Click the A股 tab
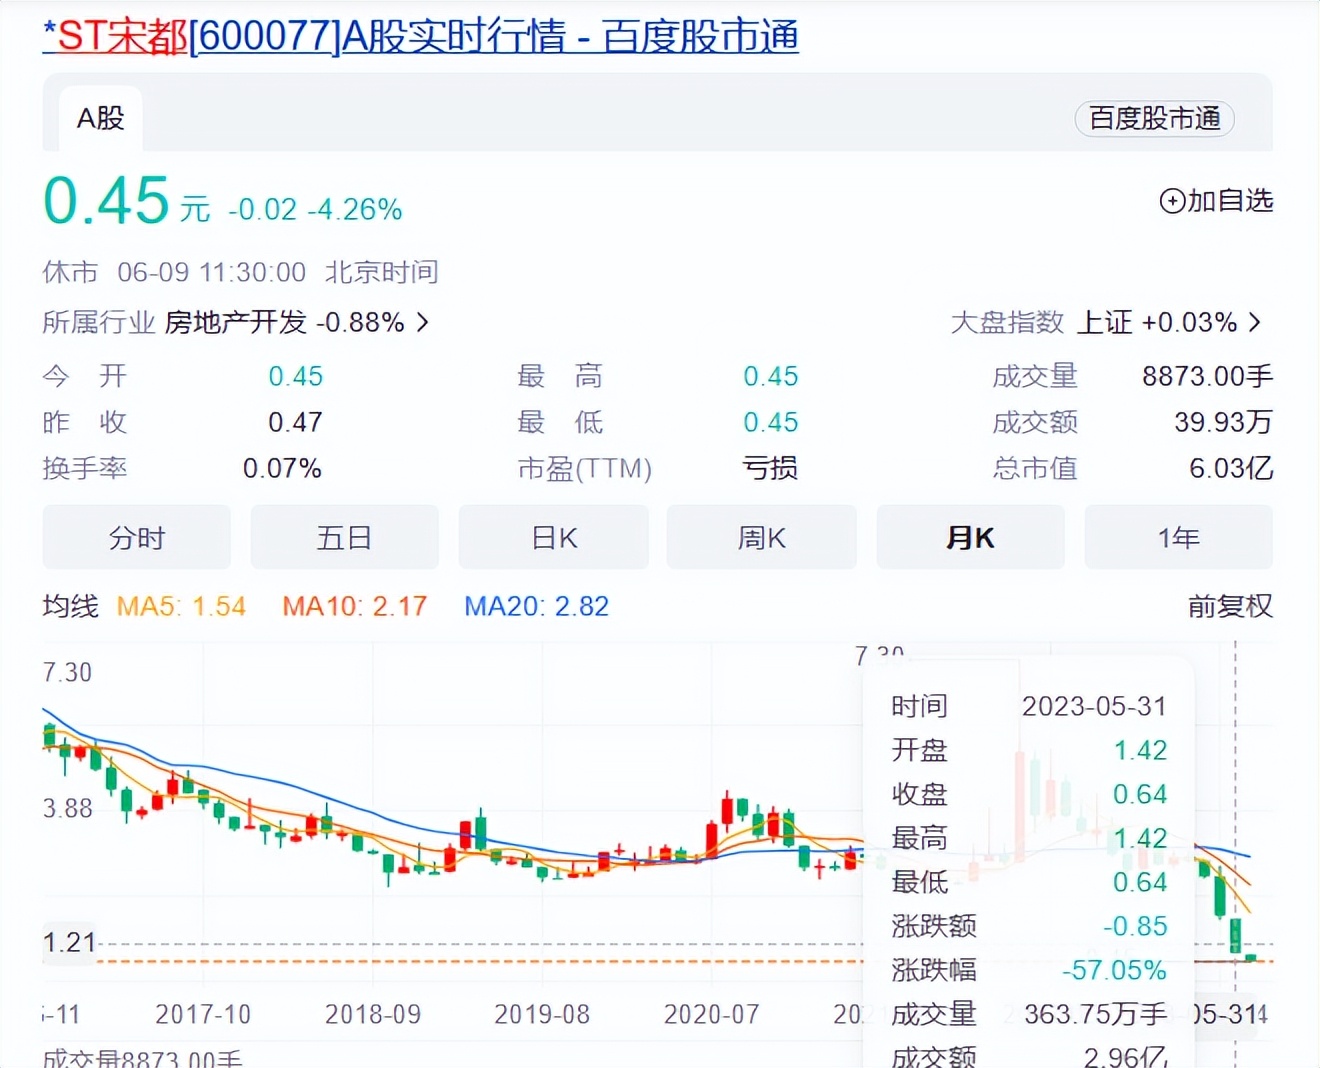1320x1068 pixels. [x=99, y=118]
